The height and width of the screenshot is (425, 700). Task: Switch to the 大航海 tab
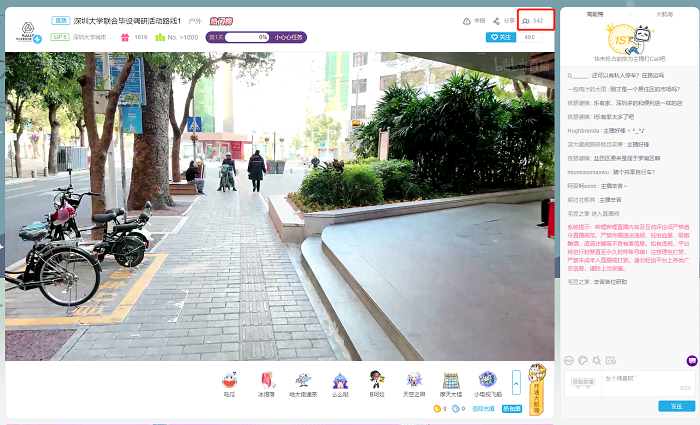tap(664, 14)
